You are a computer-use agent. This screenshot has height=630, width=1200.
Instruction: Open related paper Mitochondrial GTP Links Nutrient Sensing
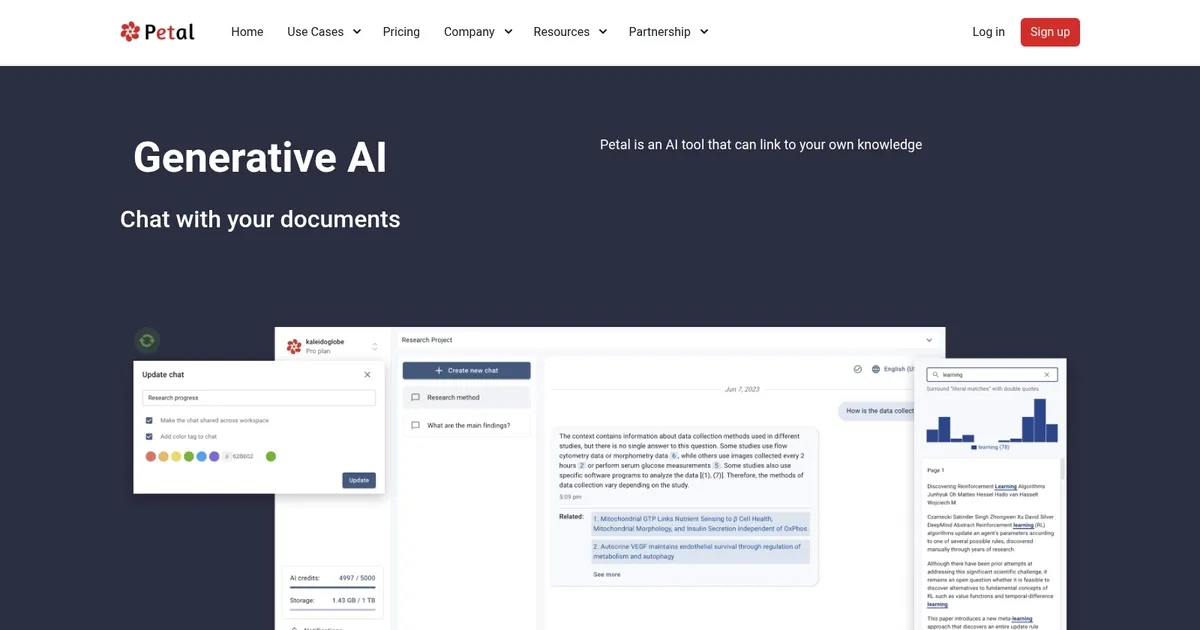700,524
